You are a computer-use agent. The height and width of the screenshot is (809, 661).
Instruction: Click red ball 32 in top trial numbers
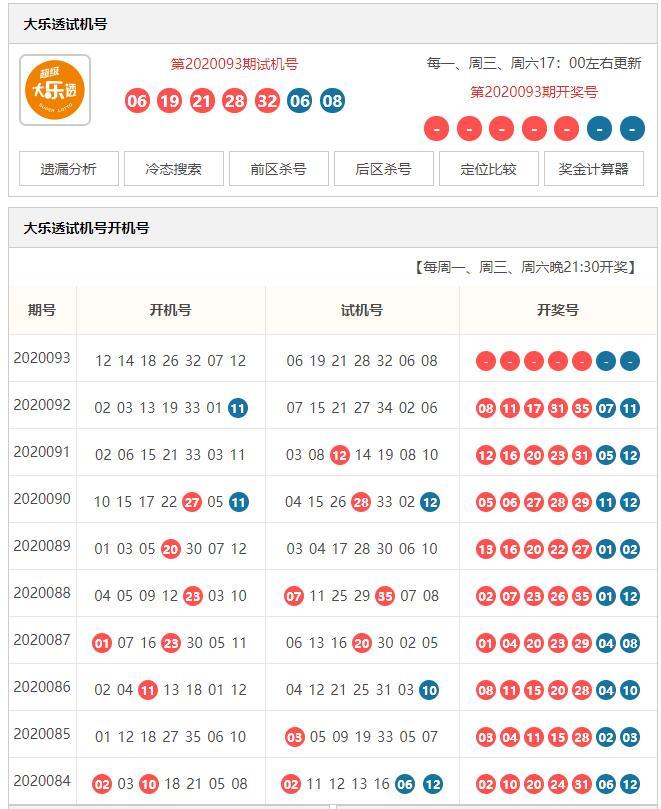click(267, 101)
